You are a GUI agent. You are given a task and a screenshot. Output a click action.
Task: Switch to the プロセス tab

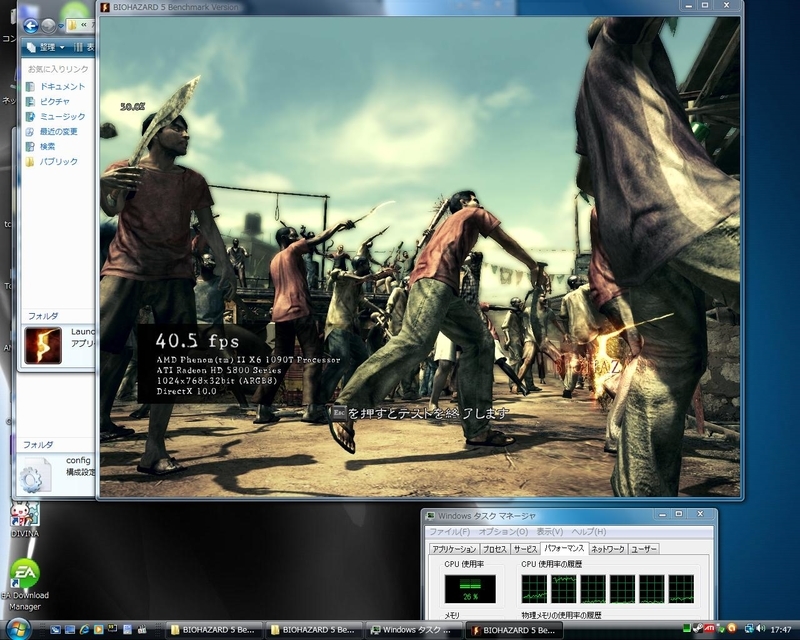494,549
